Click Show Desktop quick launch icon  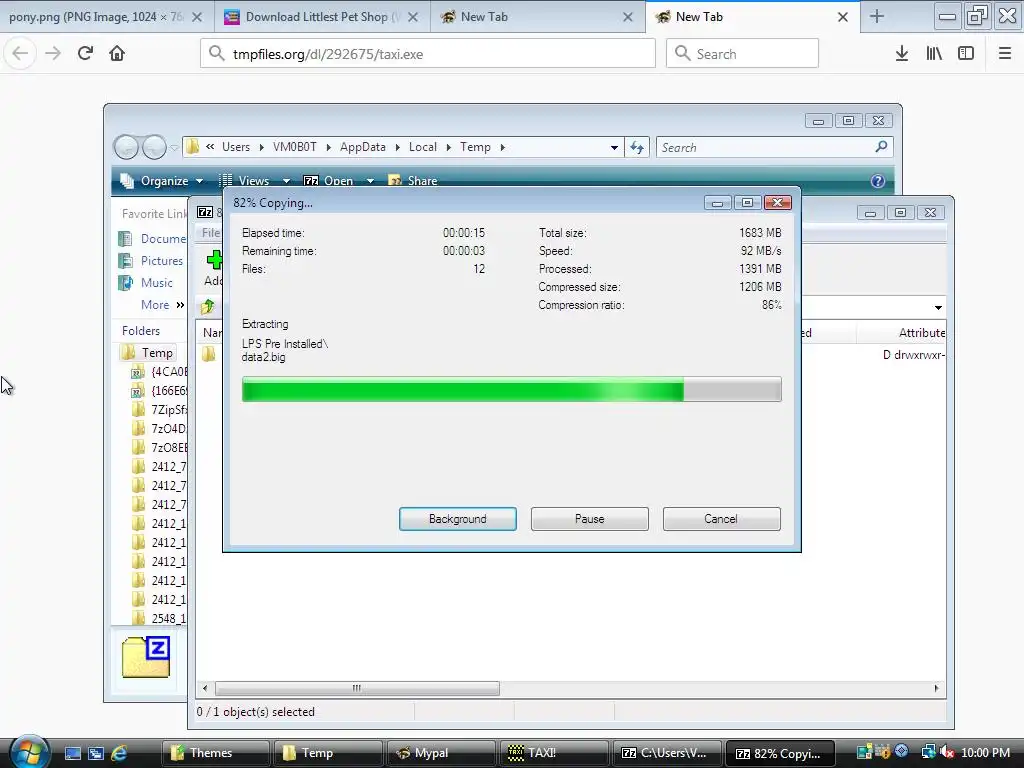coord(73,753)
